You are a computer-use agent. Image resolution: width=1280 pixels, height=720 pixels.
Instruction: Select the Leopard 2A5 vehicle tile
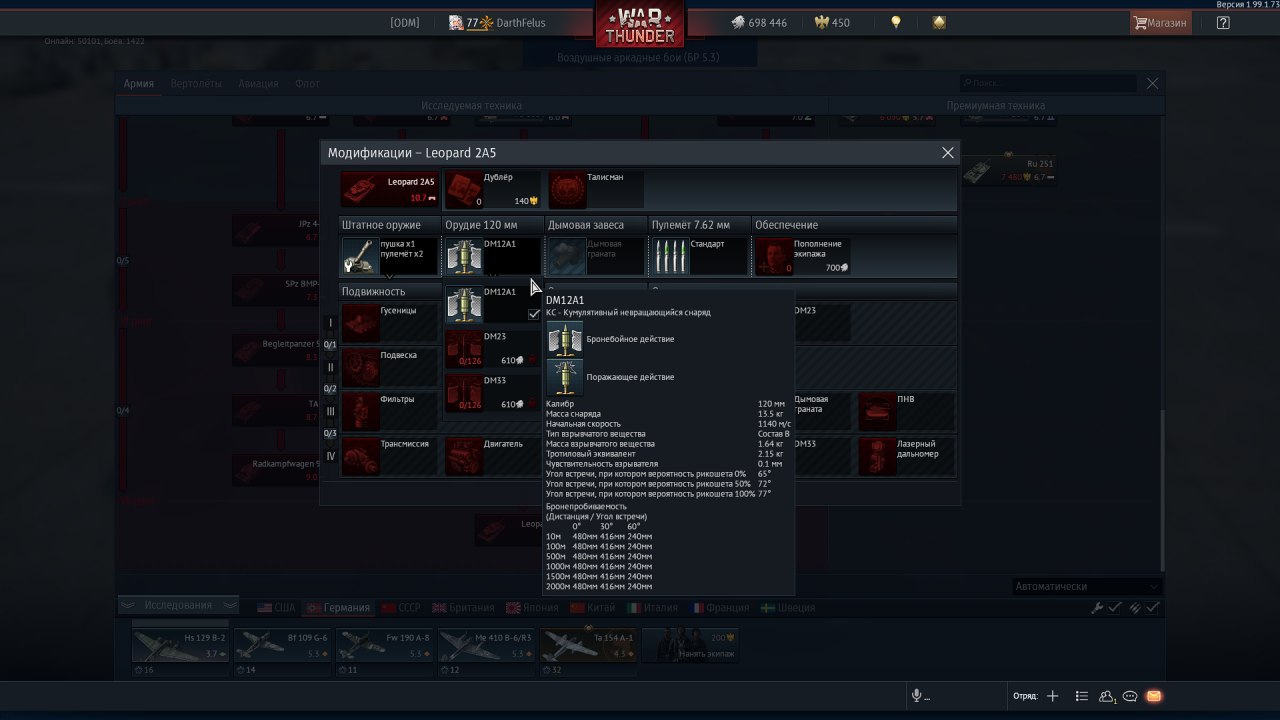point(389,190)
